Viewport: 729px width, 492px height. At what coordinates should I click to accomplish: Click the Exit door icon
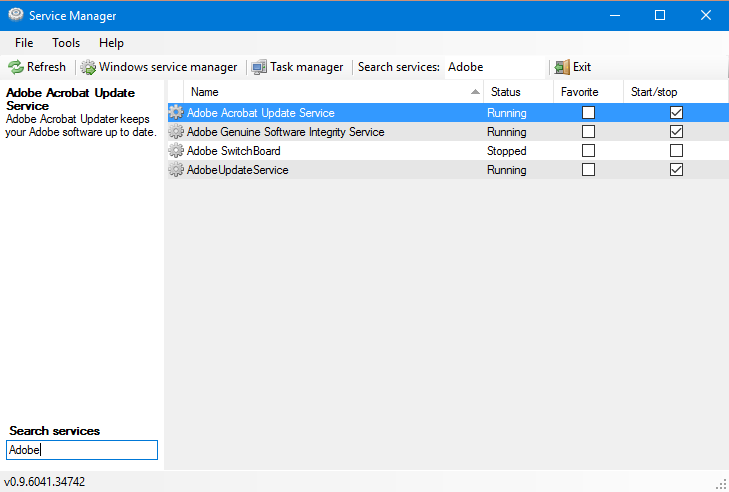pos(562,67)
